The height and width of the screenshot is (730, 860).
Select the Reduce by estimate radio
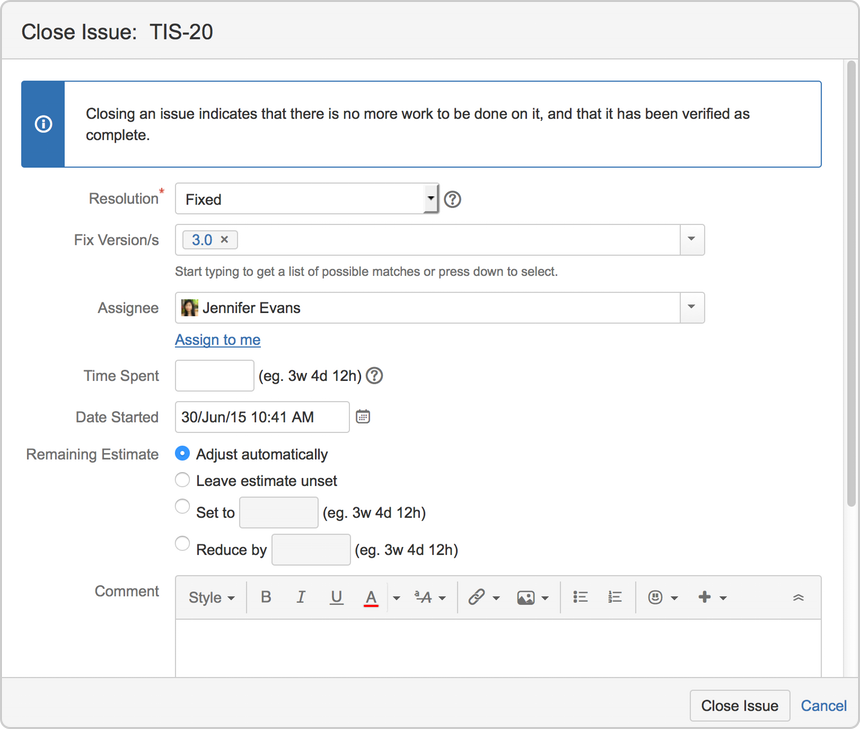pos(182,544)
